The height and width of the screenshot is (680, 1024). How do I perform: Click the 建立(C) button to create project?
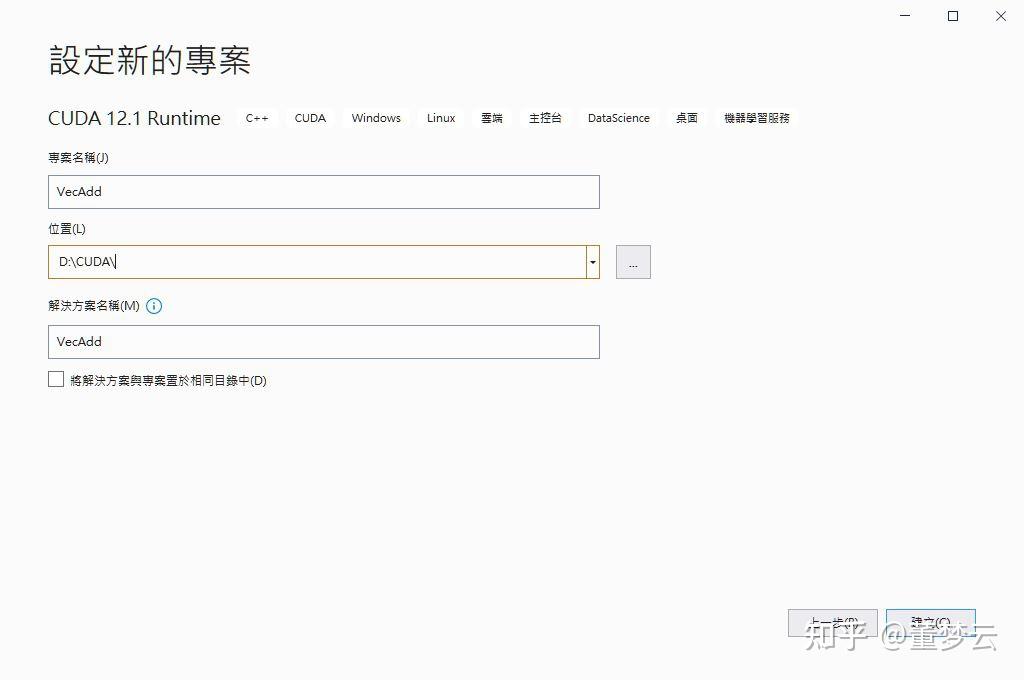929,621
